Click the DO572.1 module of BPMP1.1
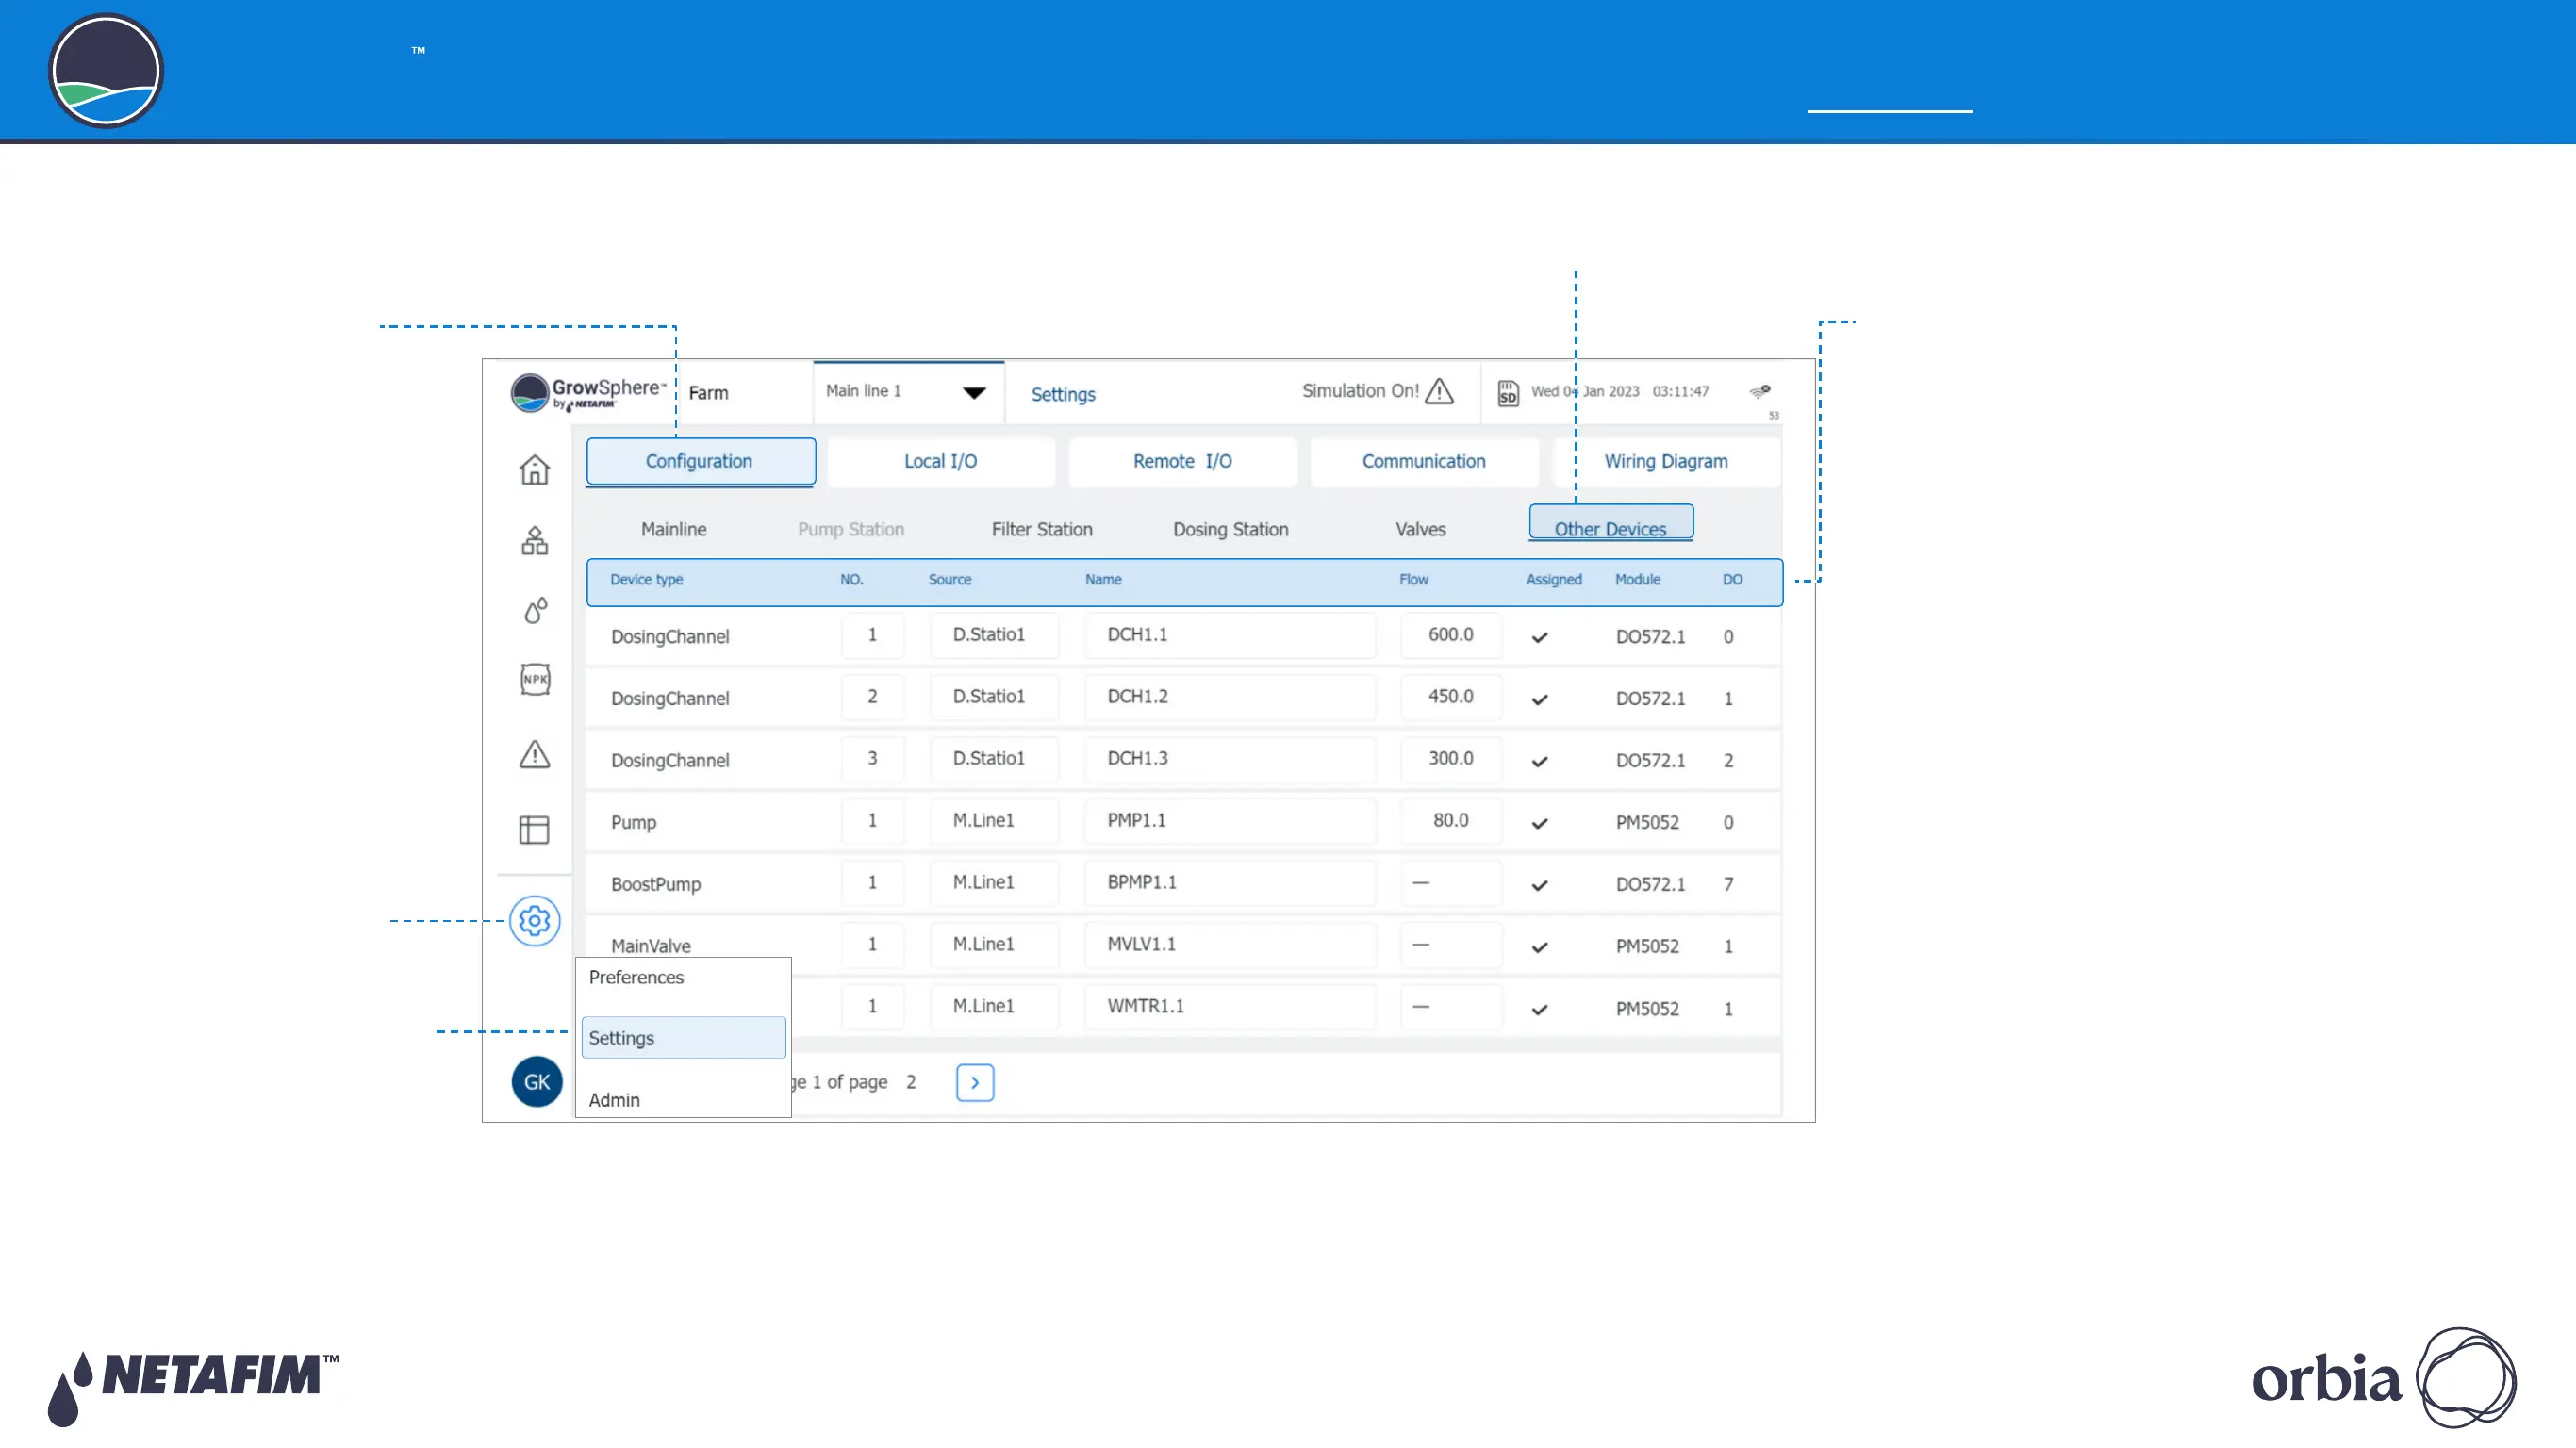The width and height of the screenshot is (2576, 1448). pos(1650,885)
